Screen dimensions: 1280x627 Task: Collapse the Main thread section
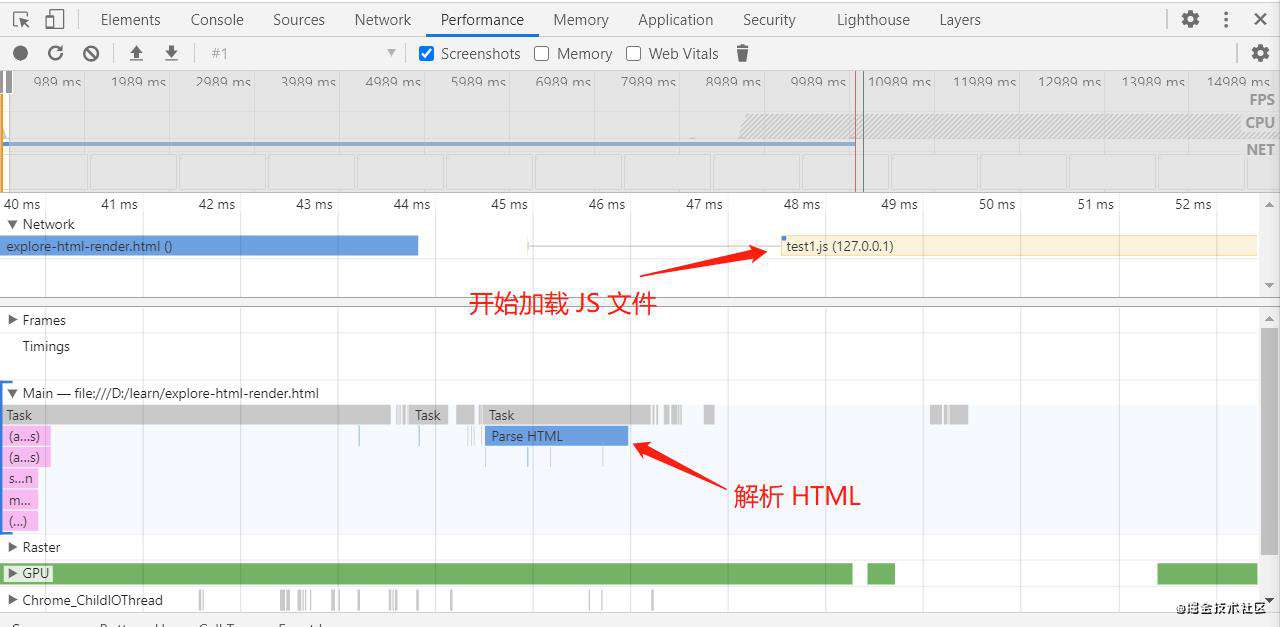(13, 393)
